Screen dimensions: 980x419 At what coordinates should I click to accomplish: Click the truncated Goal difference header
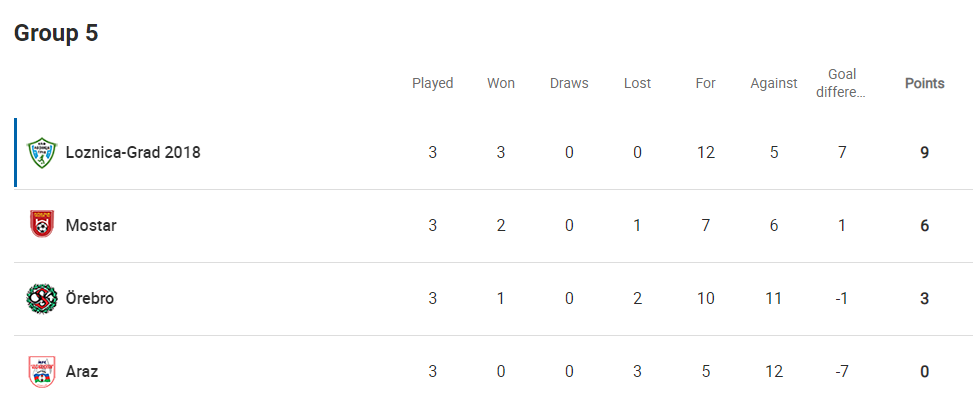tap(842, 83)
